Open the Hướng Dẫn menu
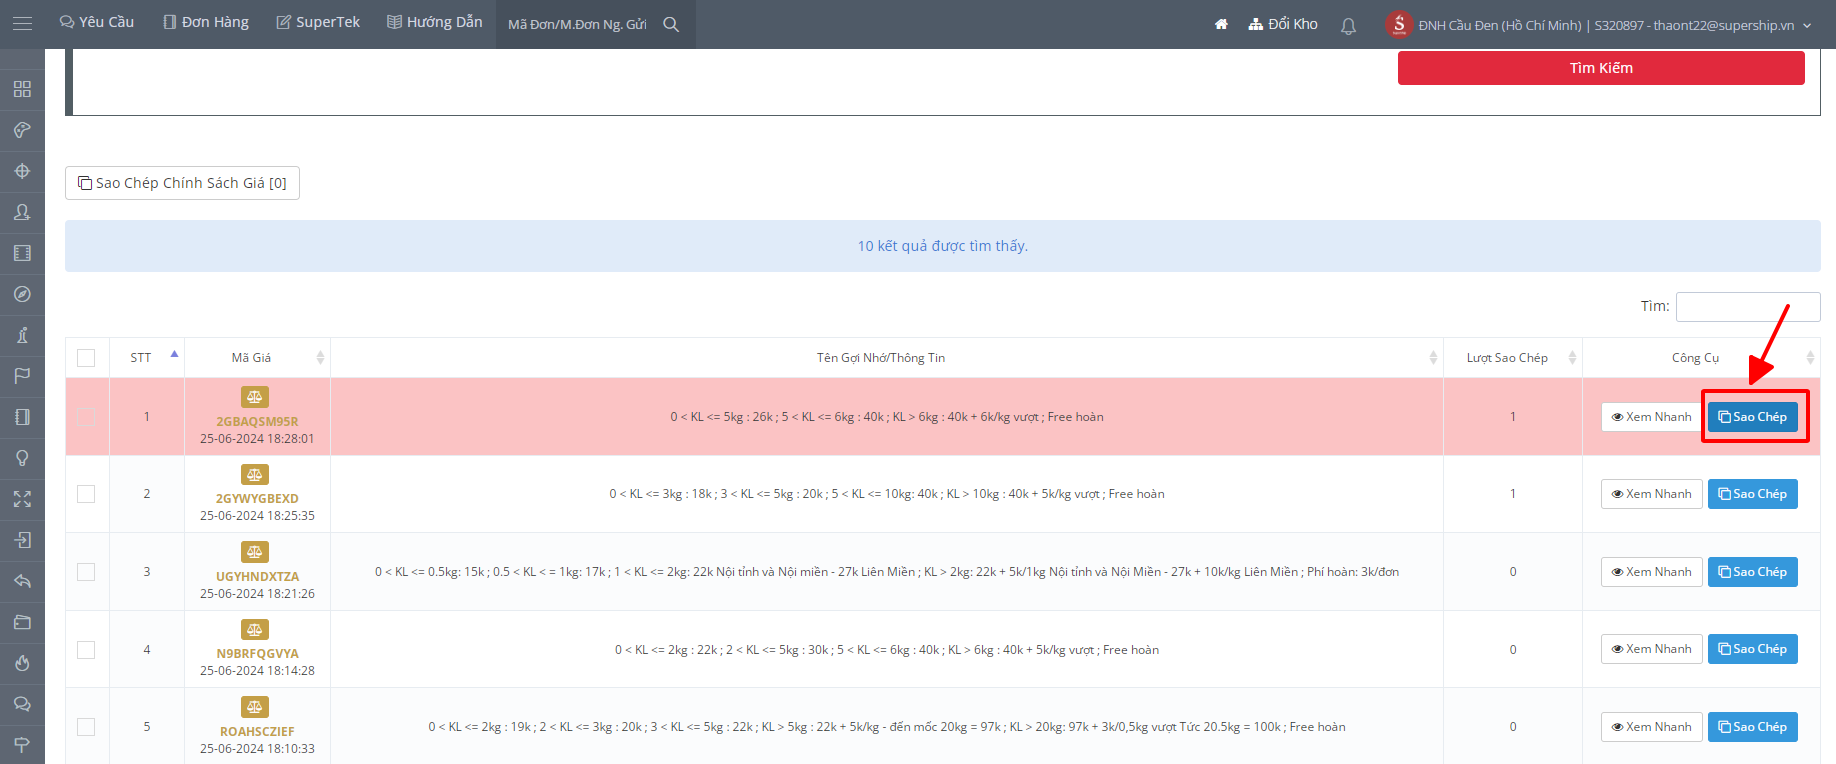This screenshot has width=1836, height=764. (435, 22)
